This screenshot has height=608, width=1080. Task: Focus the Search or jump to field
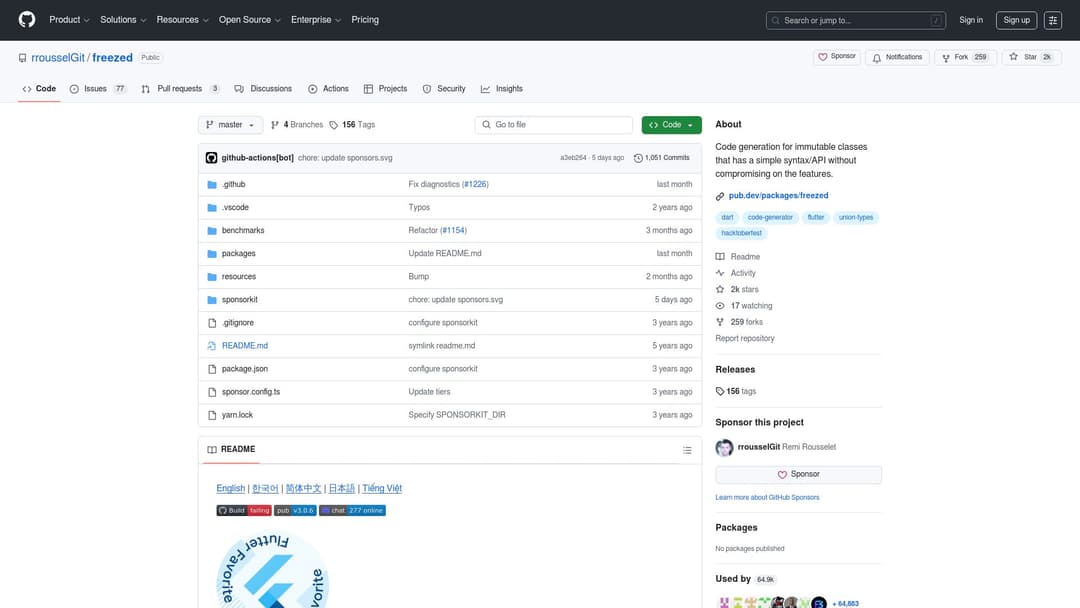(855, 21)
